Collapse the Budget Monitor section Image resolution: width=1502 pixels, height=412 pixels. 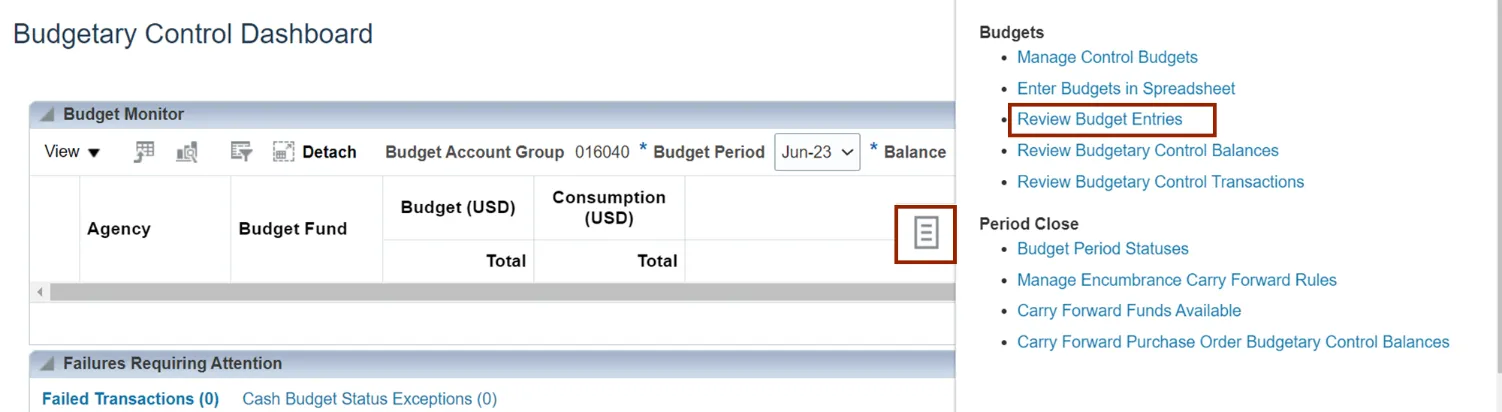47,115
